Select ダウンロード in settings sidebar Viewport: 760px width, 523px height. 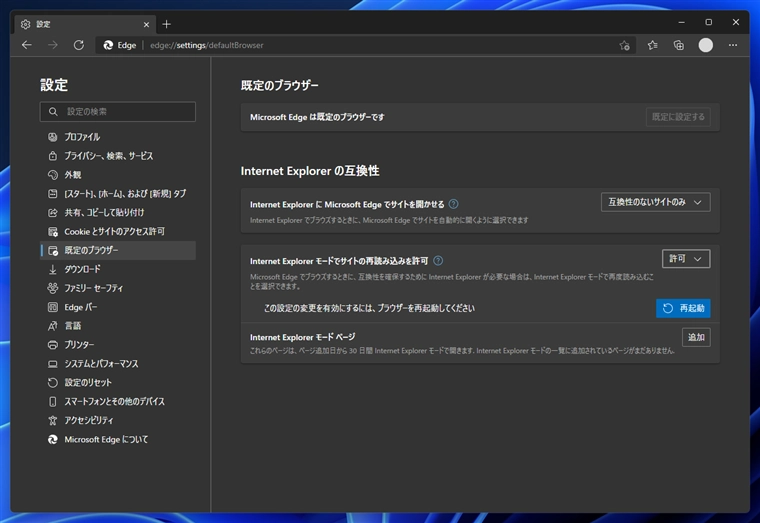82,269
